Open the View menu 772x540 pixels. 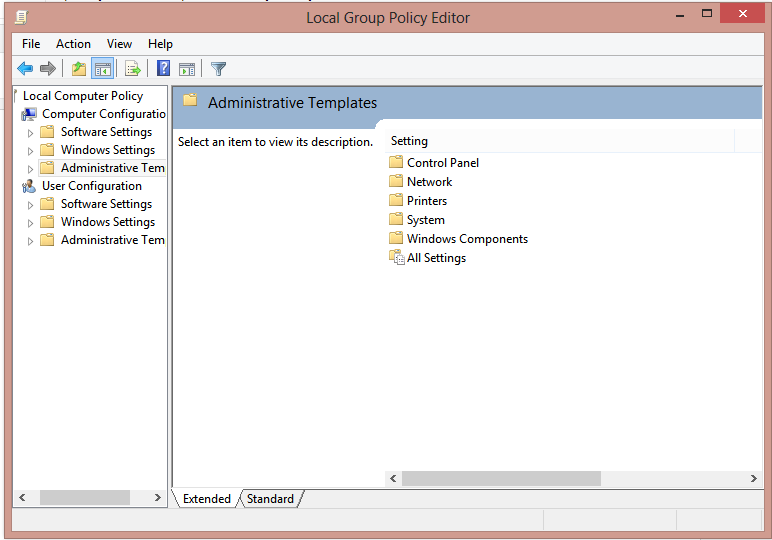[119, 44]
